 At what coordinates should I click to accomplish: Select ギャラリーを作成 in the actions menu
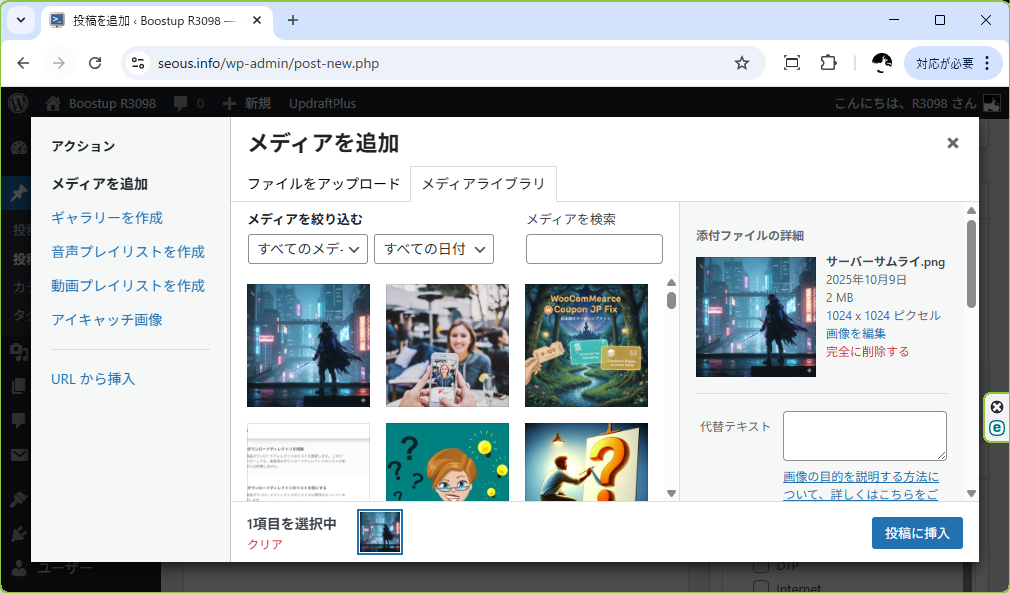107,218
